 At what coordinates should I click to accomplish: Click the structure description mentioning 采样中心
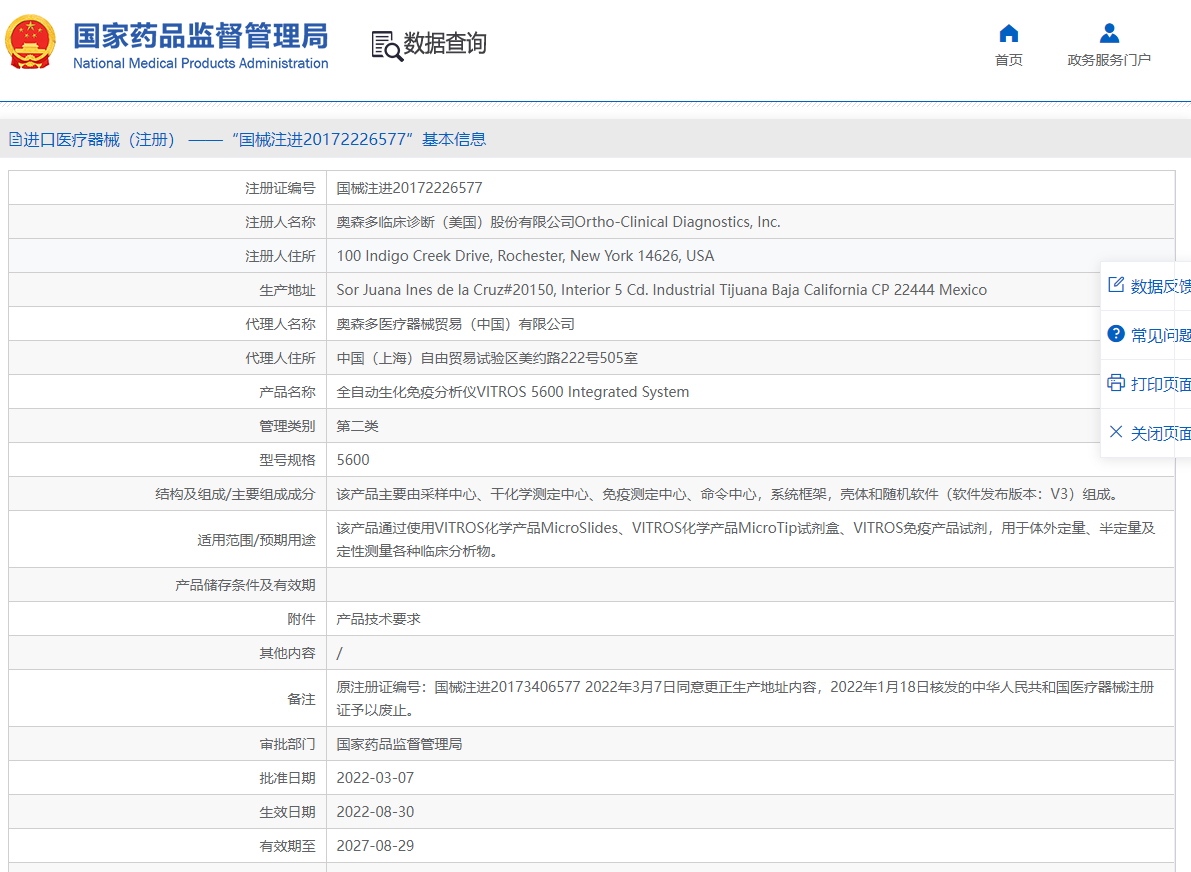[730, 494]
